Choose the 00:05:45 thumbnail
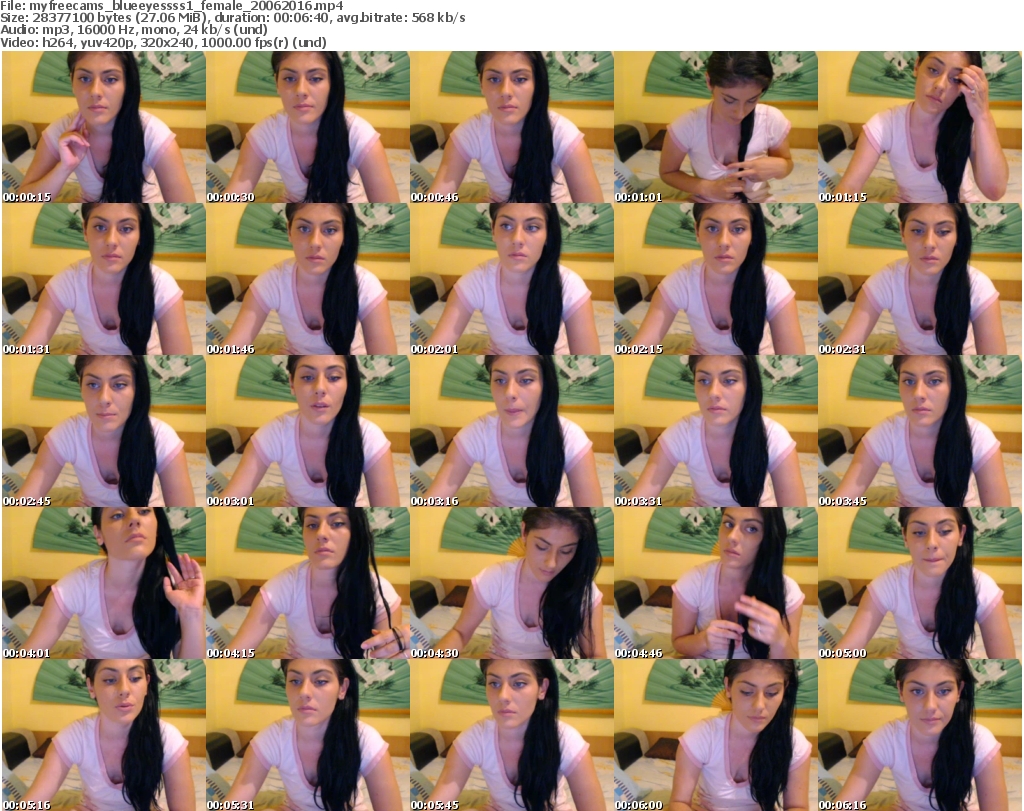 click(x=512, y=735)
